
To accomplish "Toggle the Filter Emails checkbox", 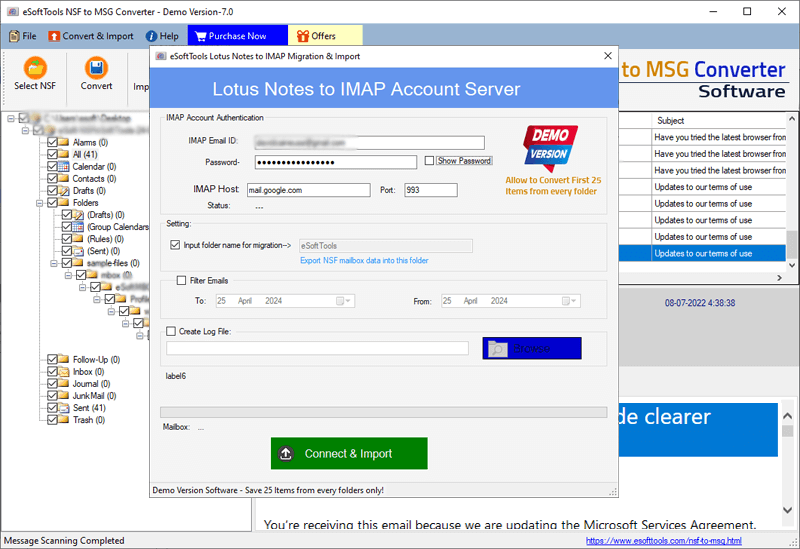I will [x=181, y=281].
